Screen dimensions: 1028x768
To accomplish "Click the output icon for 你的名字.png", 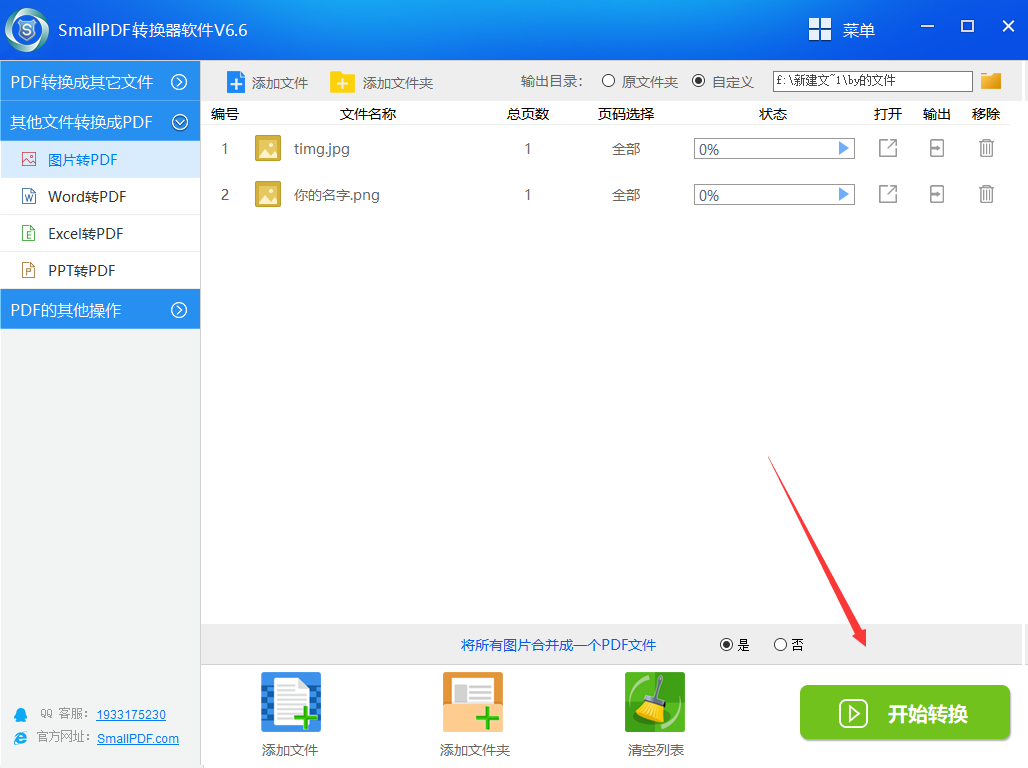I will pyautogui.click(x=936, y=194).
